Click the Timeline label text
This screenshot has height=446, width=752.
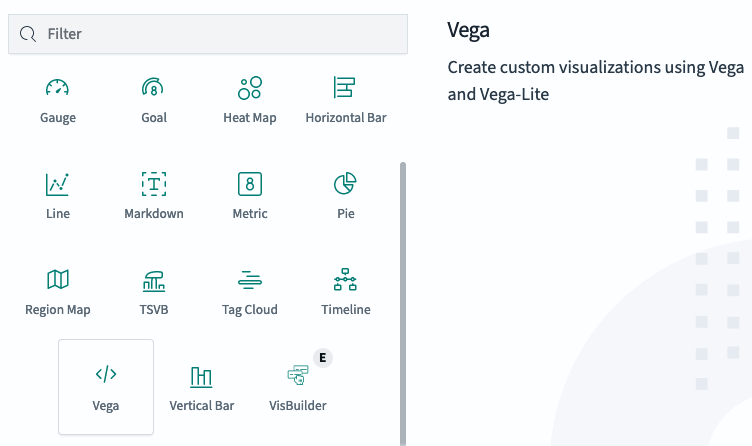pos(346,310)
